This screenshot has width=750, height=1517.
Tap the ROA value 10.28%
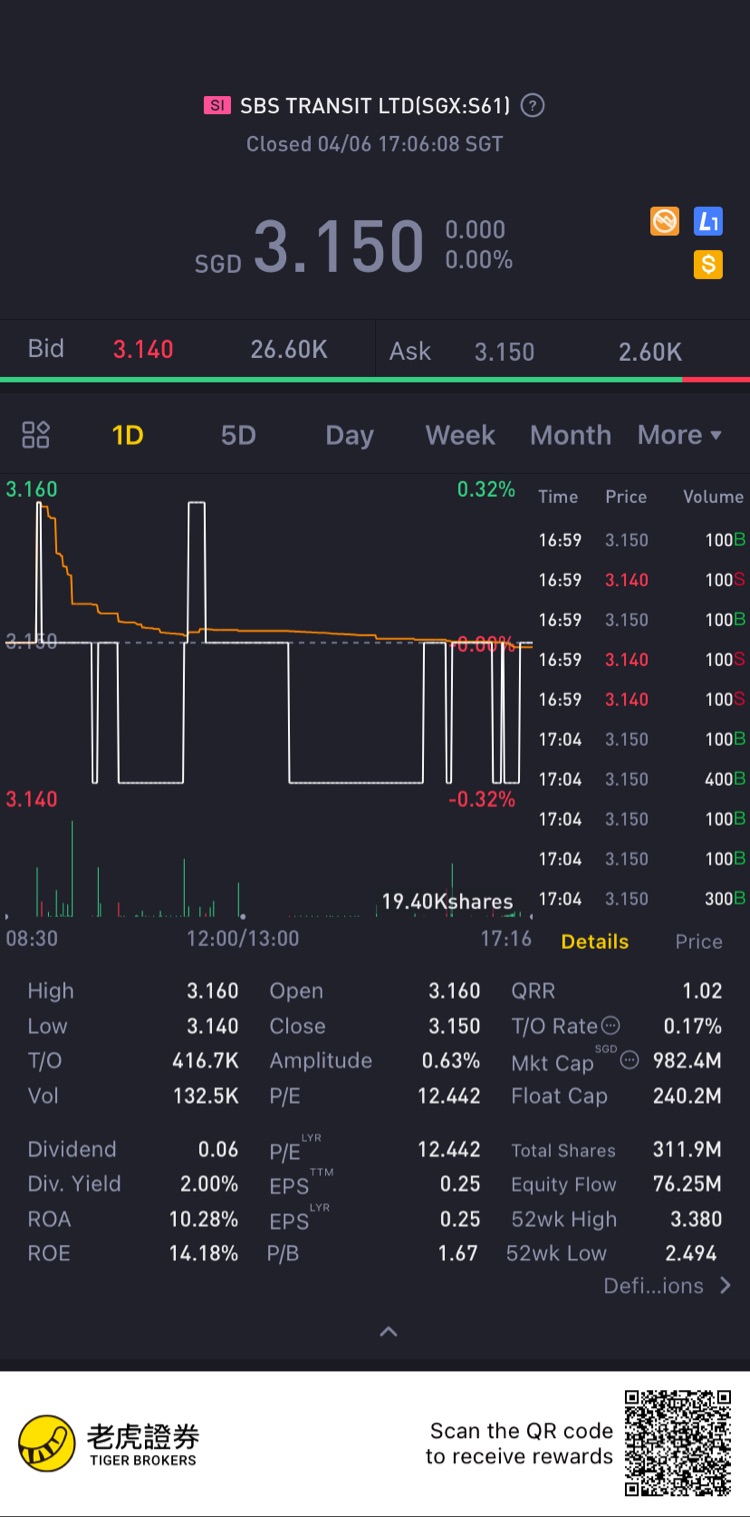point(204,1219)
